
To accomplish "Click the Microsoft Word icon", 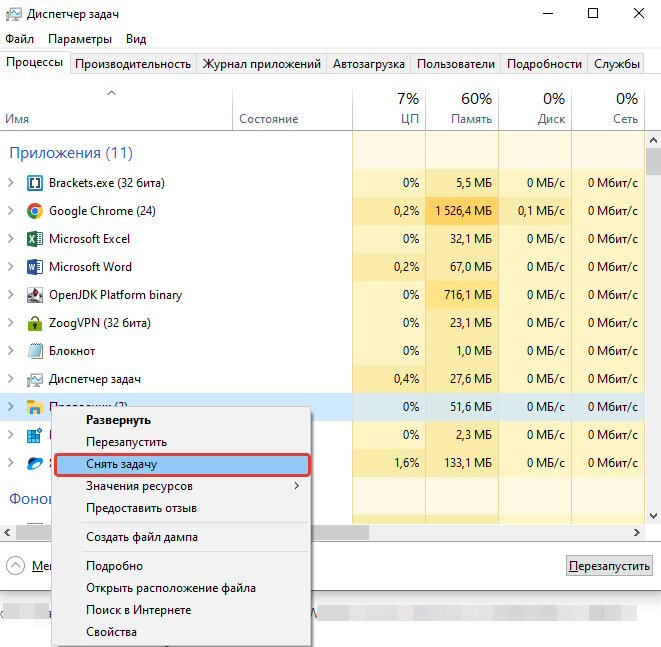I will click(x=35, y=267).
